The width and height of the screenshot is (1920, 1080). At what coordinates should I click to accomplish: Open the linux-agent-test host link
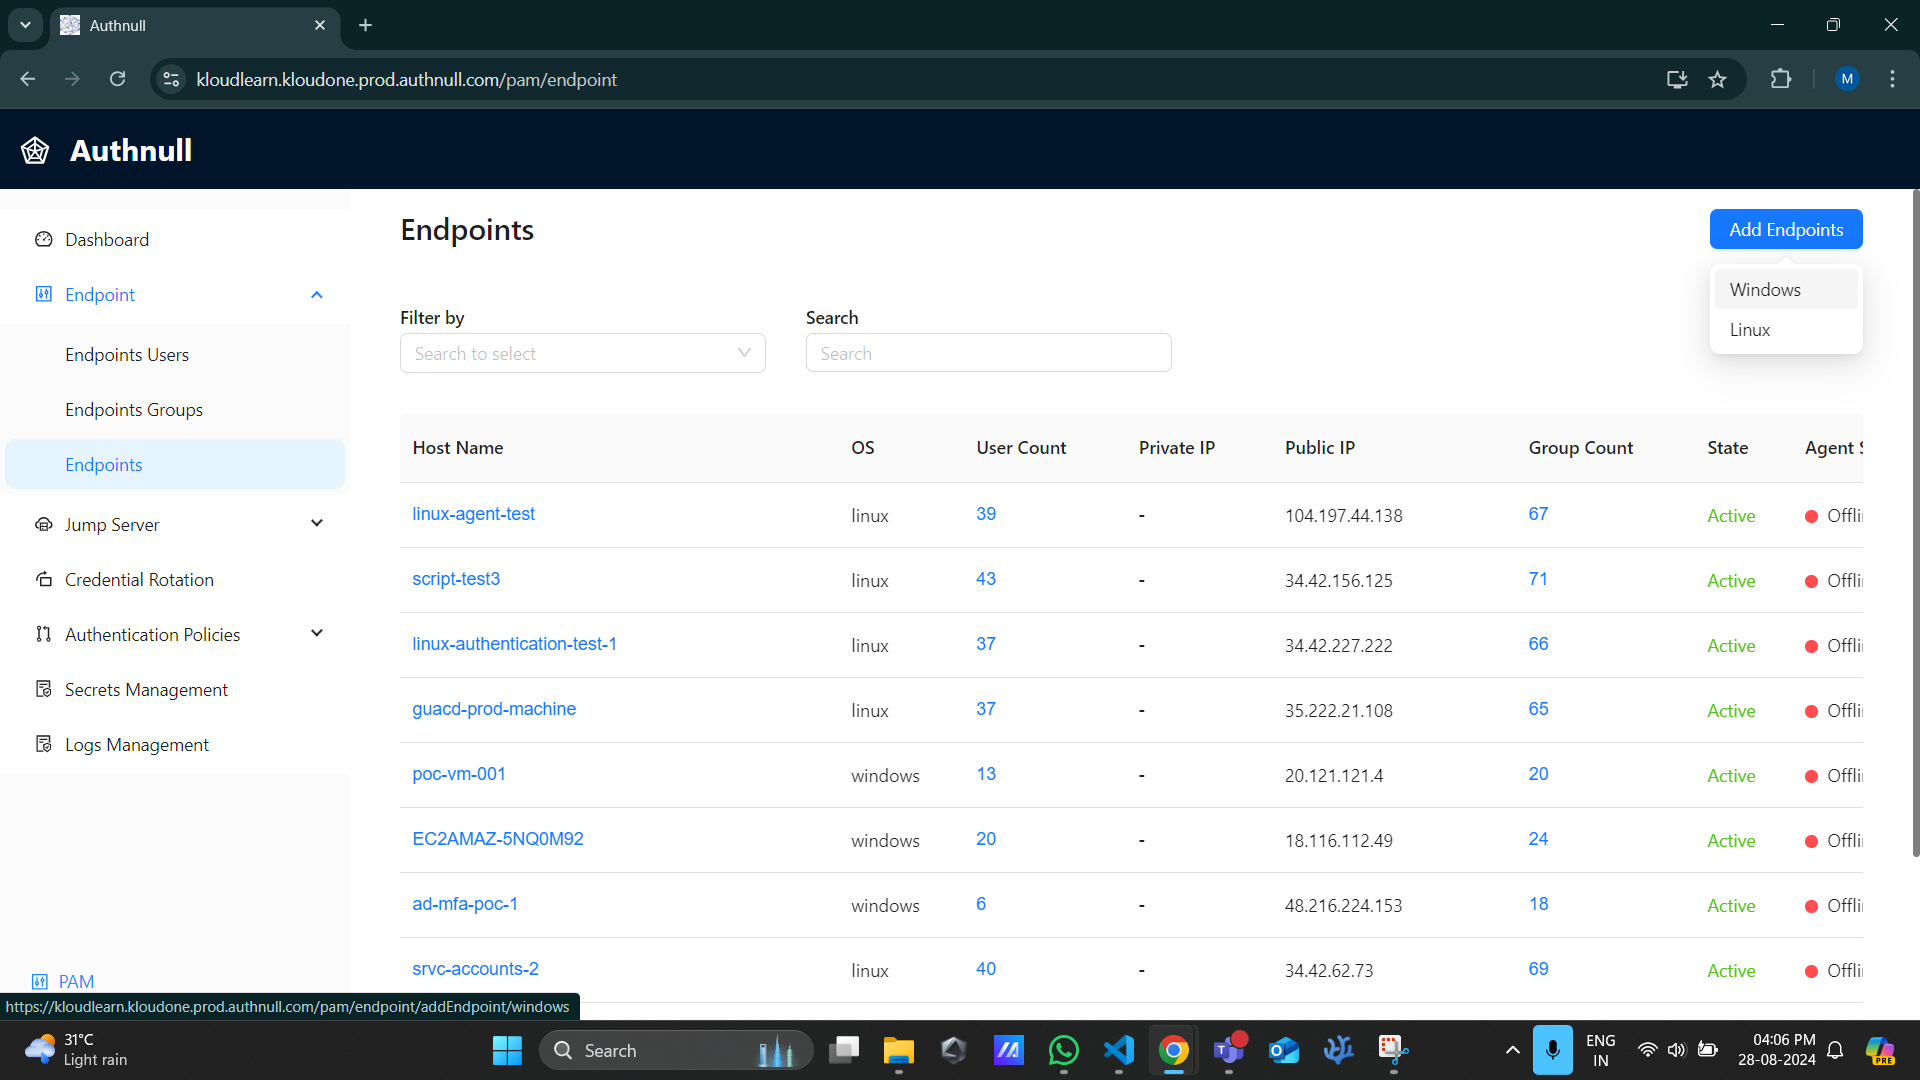473,514
